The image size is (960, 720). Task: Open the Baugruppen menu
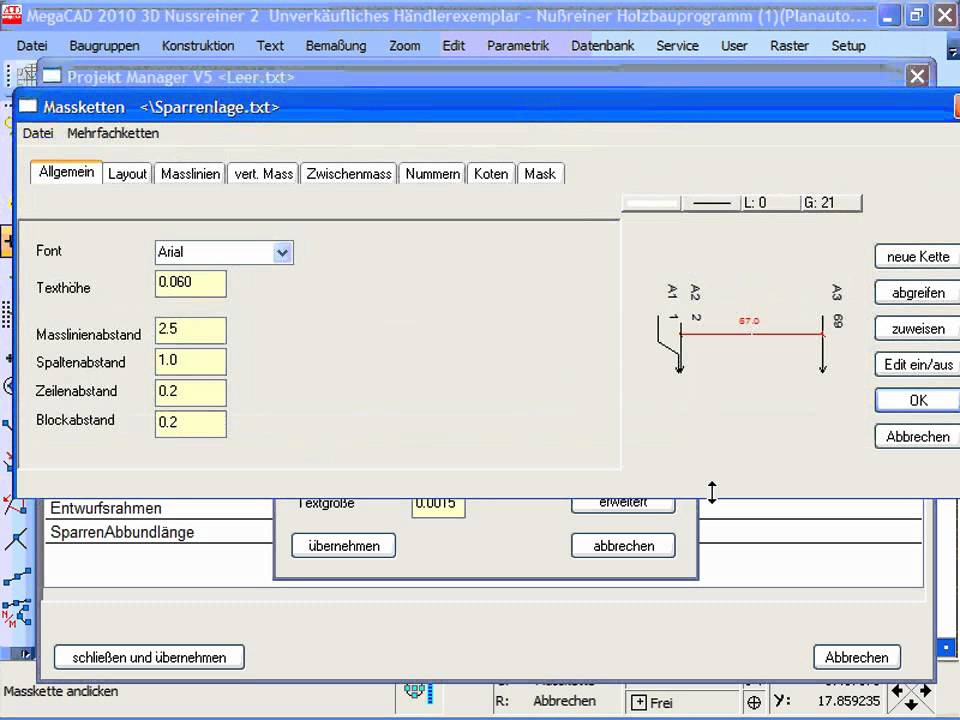[104, 45]
